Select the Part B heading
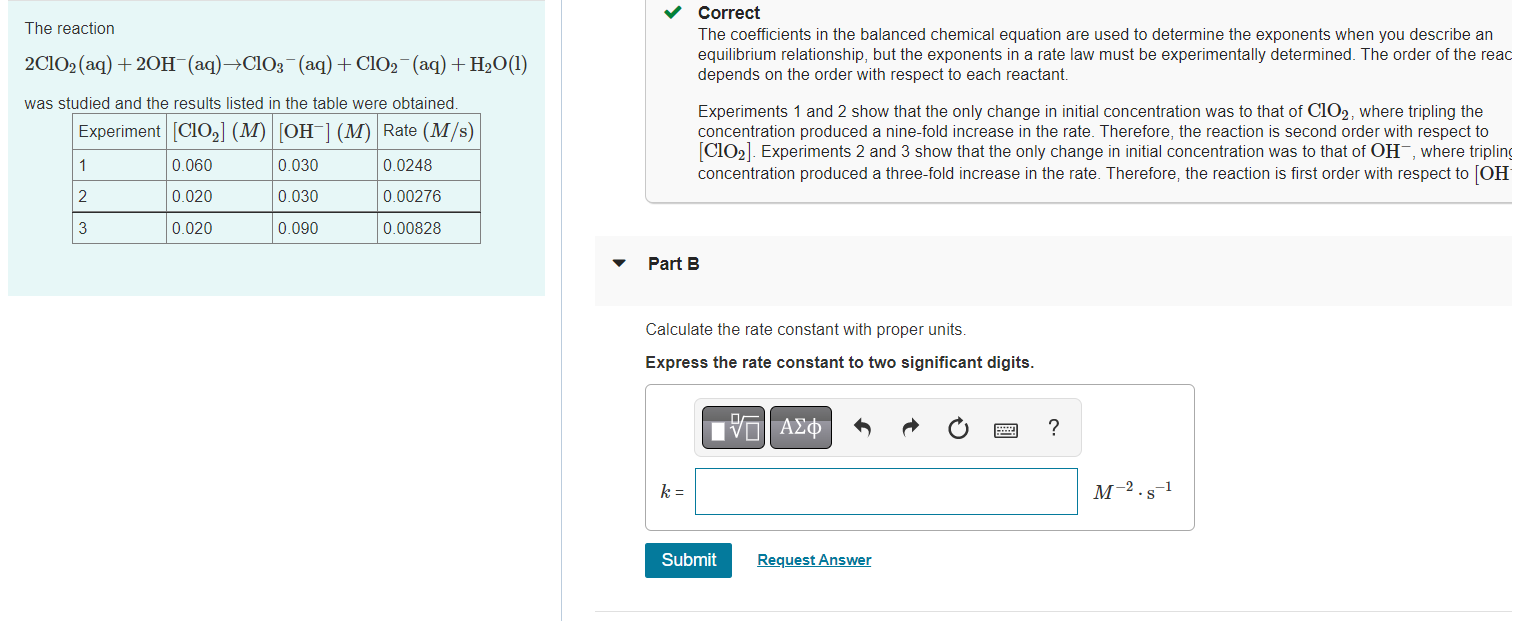The height and width of the screenshot is (621, 1526). (x=673, y=263)
